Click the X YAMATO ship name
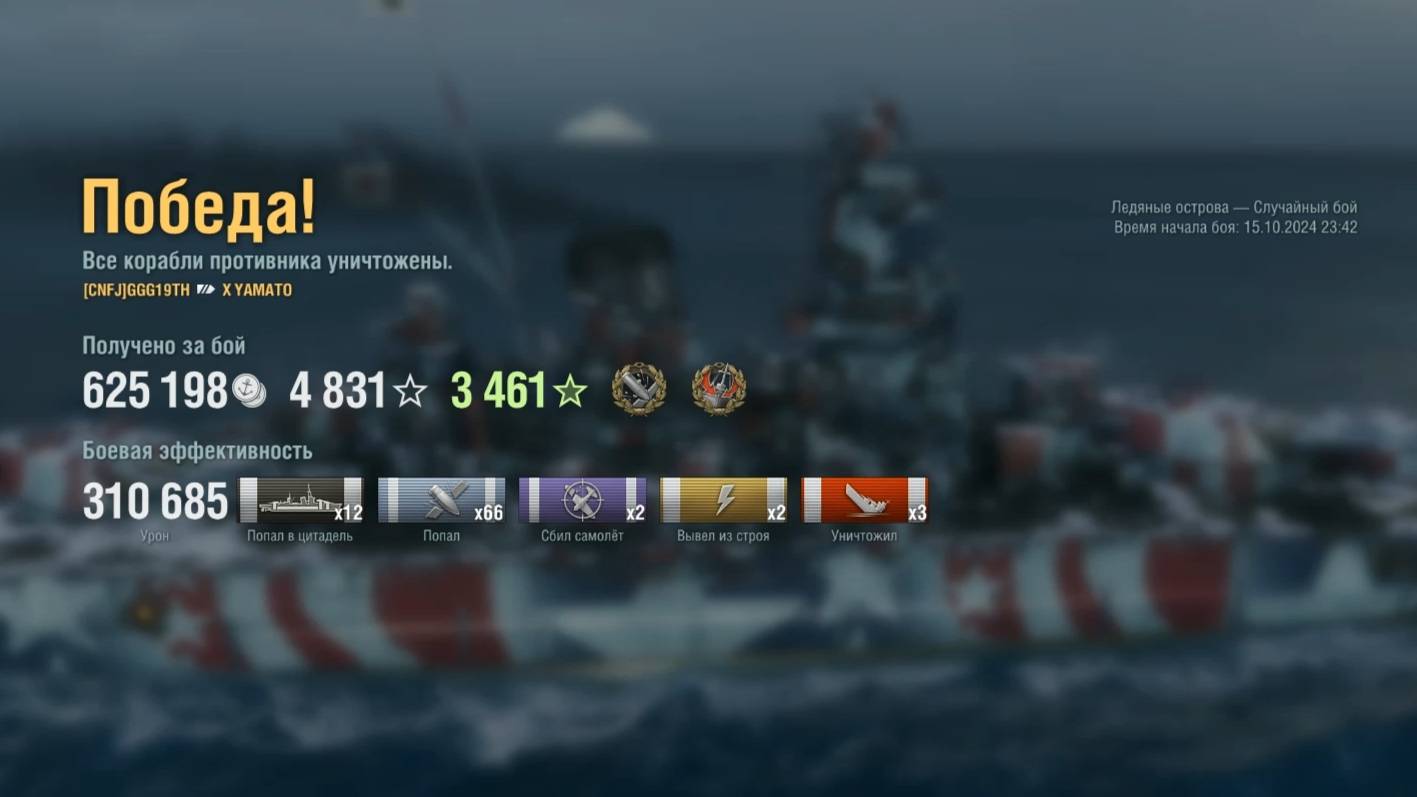1417x797 pixels. click(257, 290)
